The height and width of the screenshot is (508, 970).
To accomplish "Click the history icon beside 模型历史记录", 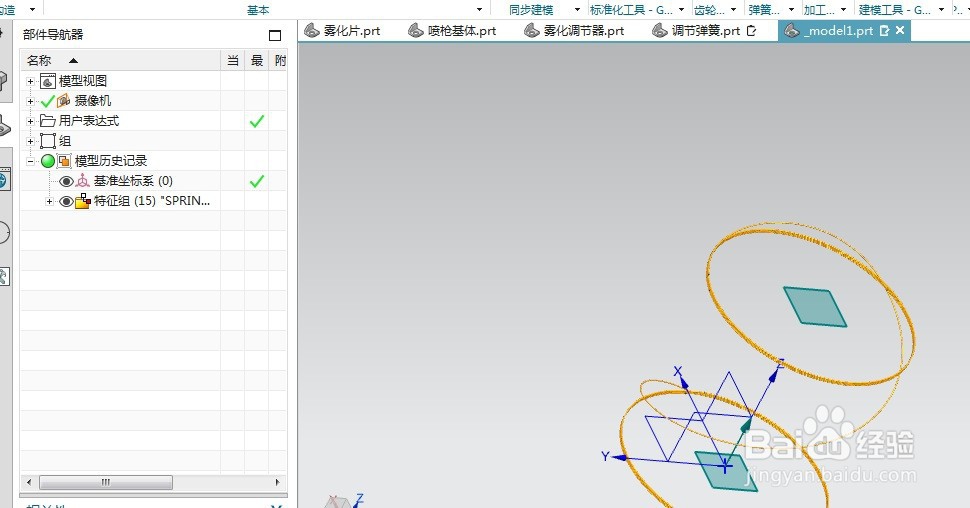I will click(x=64, y=161).
